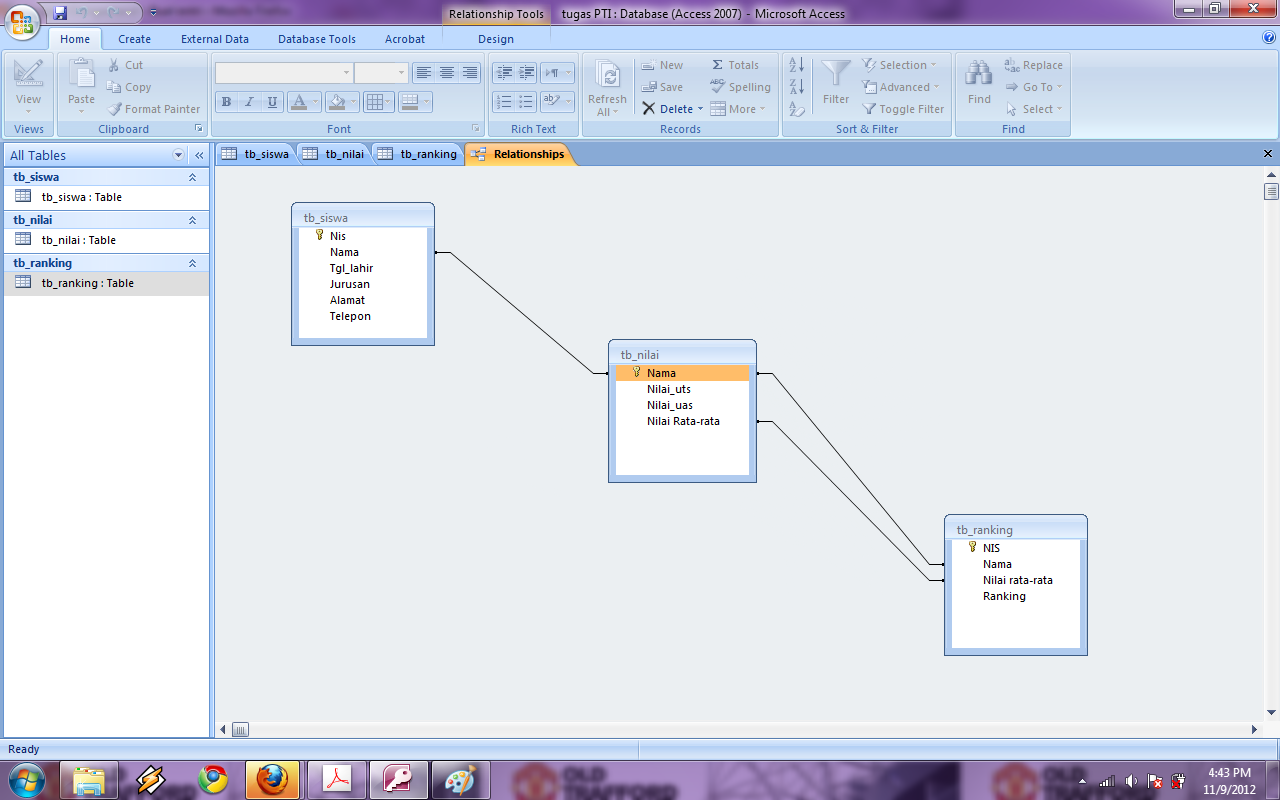1280x800 pixels.
Task: Click the New record button
Action: 664,64
